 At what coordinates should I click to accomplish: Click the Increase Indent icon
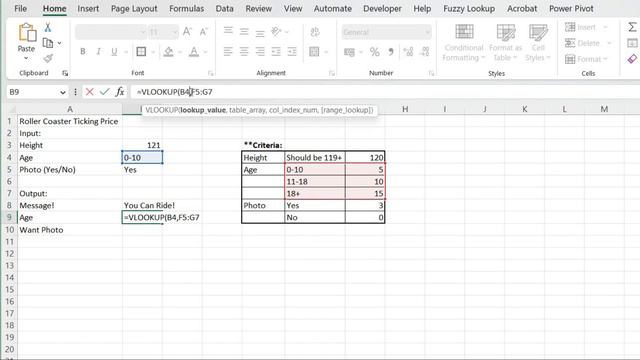(292, 51)
